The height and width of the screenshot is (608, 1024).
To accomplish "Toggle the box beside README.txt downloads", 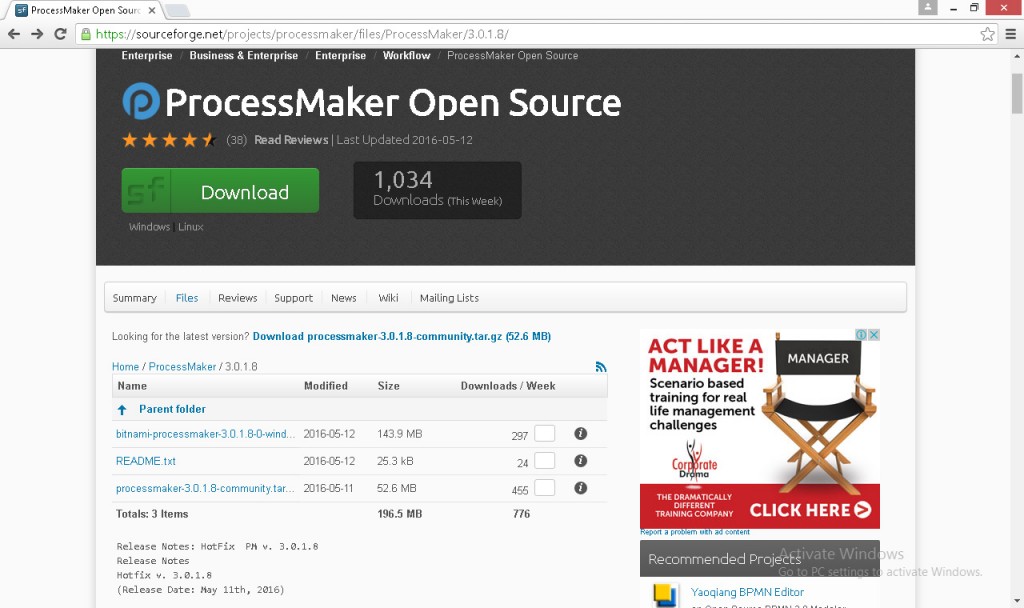I will pyautogui.click(x=544, y=461).
